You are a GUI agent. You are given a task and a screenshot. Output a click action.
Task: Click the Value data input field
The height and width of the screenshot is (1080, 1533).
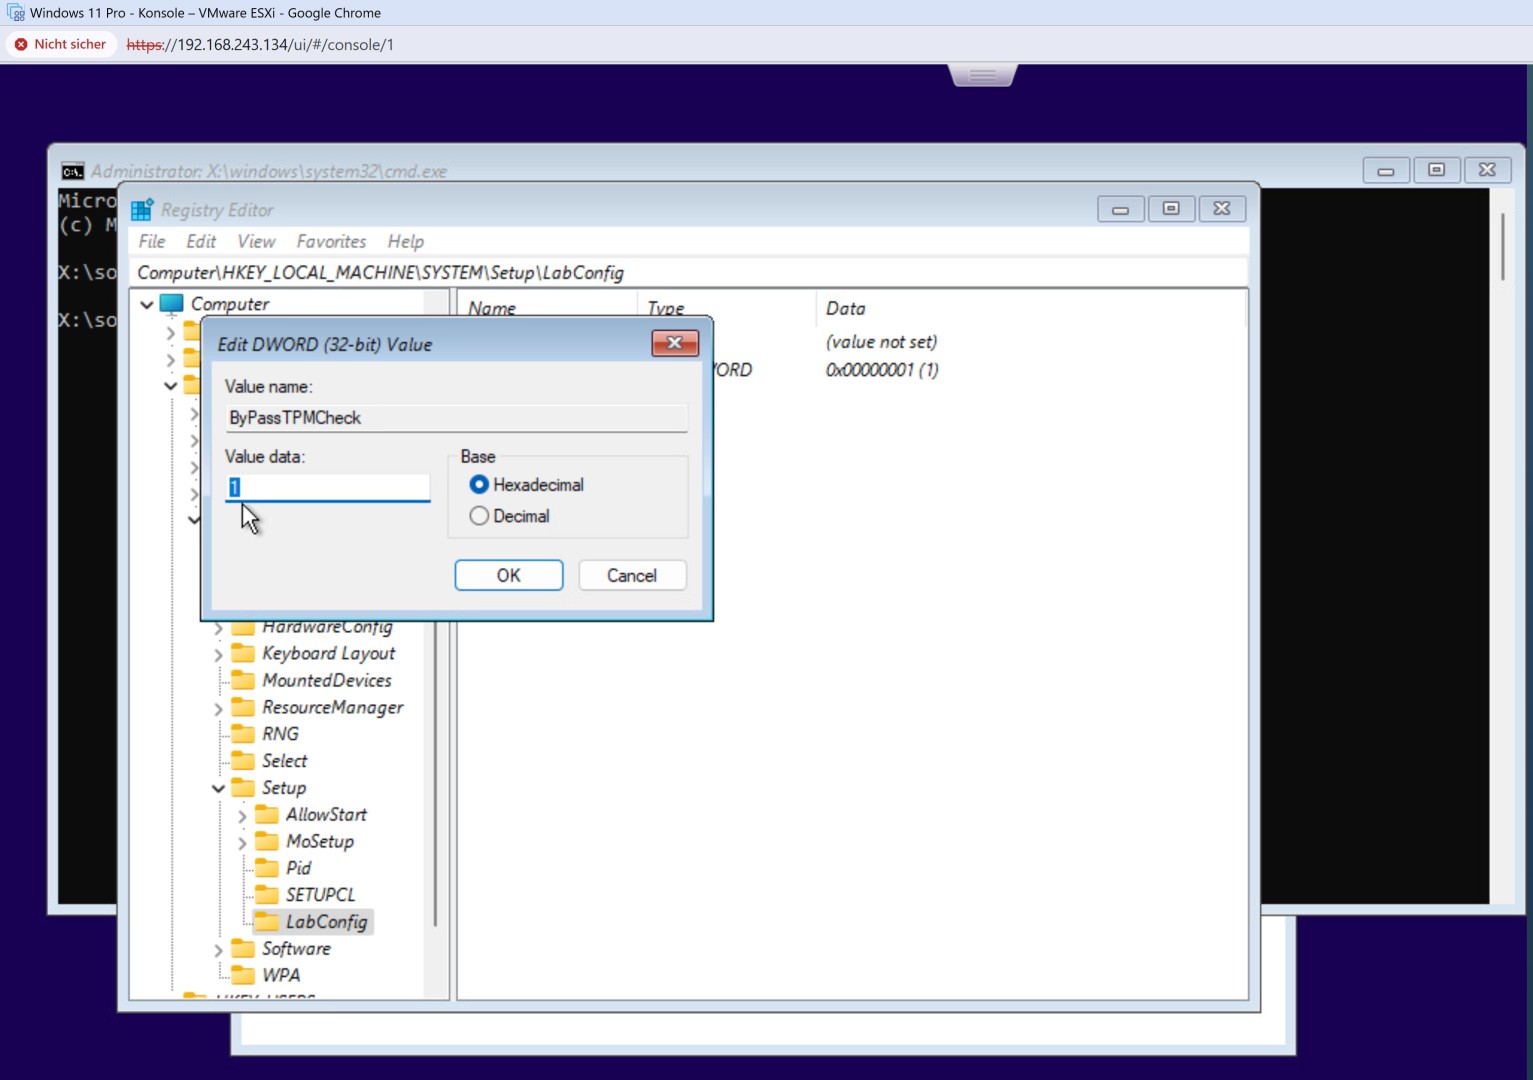[x=328, y=487]
